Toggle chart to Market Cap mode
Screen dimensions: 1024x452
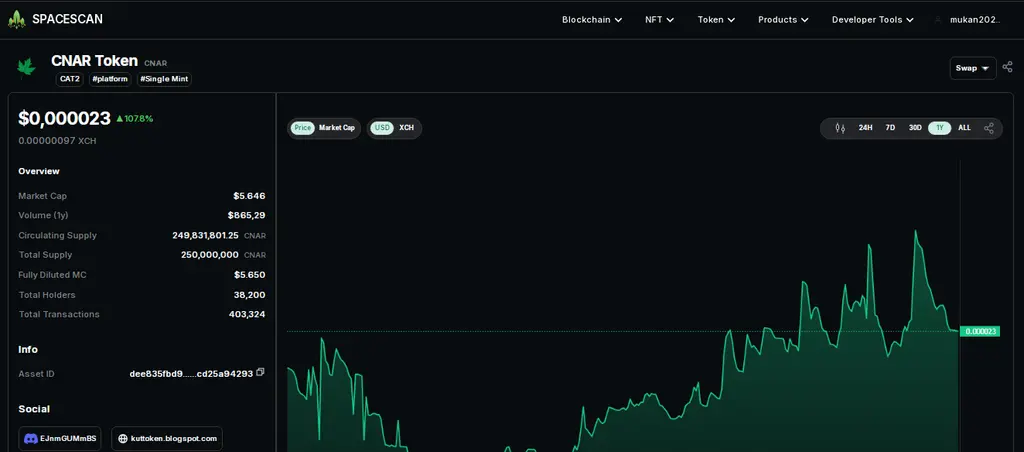pyautogui.click(x=337, y=128)
